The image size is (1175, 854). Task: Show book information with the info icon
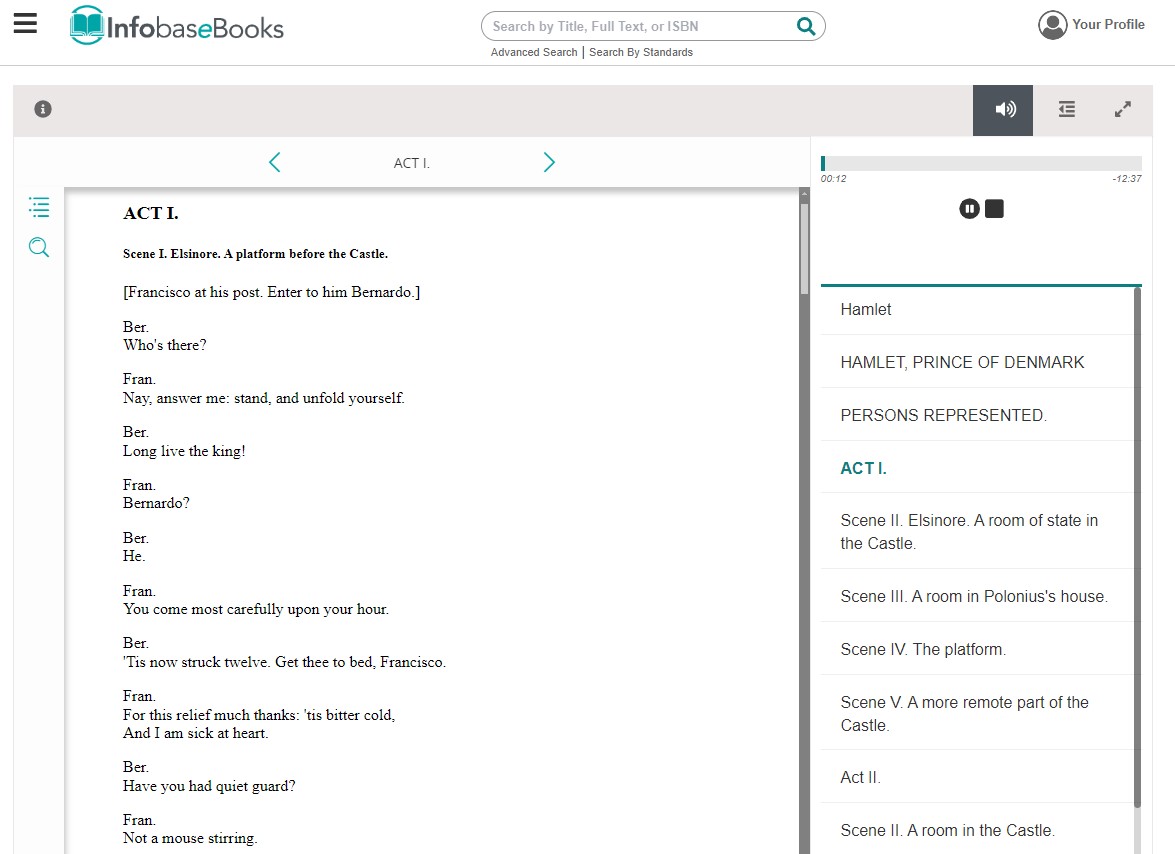tap(43, 109)
